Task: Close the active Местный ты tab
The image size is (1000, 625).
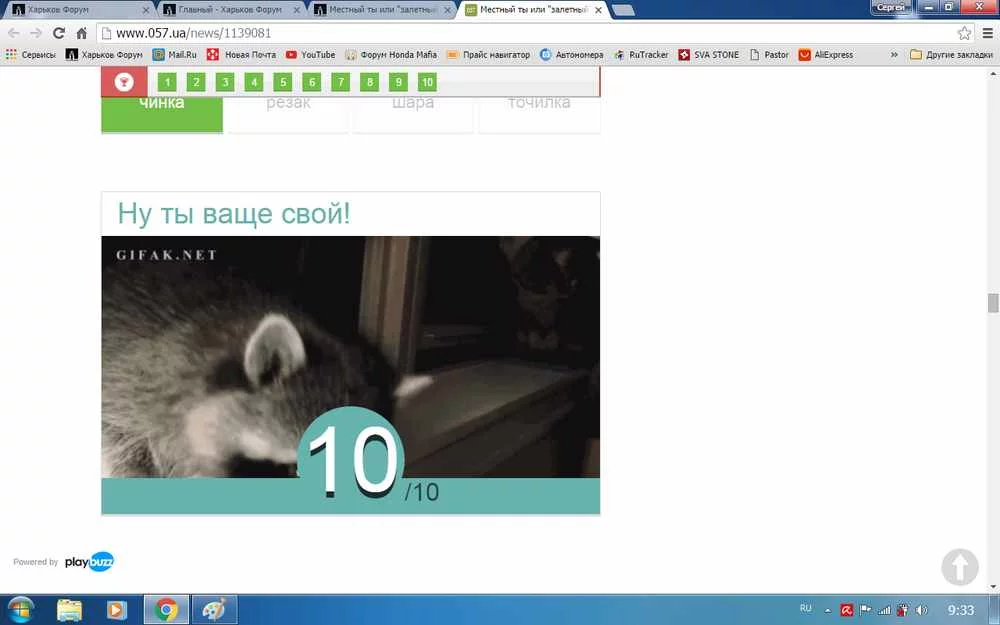Action: tap(598, 10)
